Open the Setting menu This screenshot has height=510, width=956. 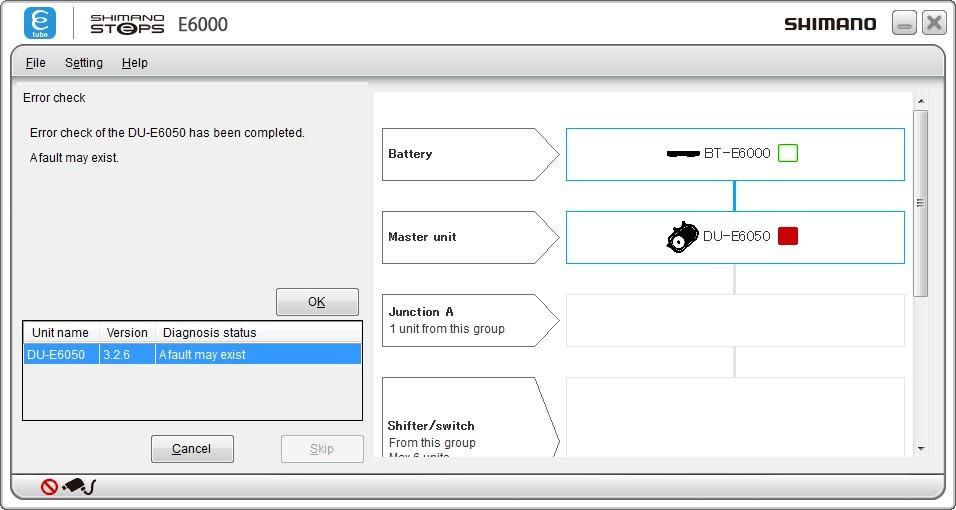(x=84, y=63)
